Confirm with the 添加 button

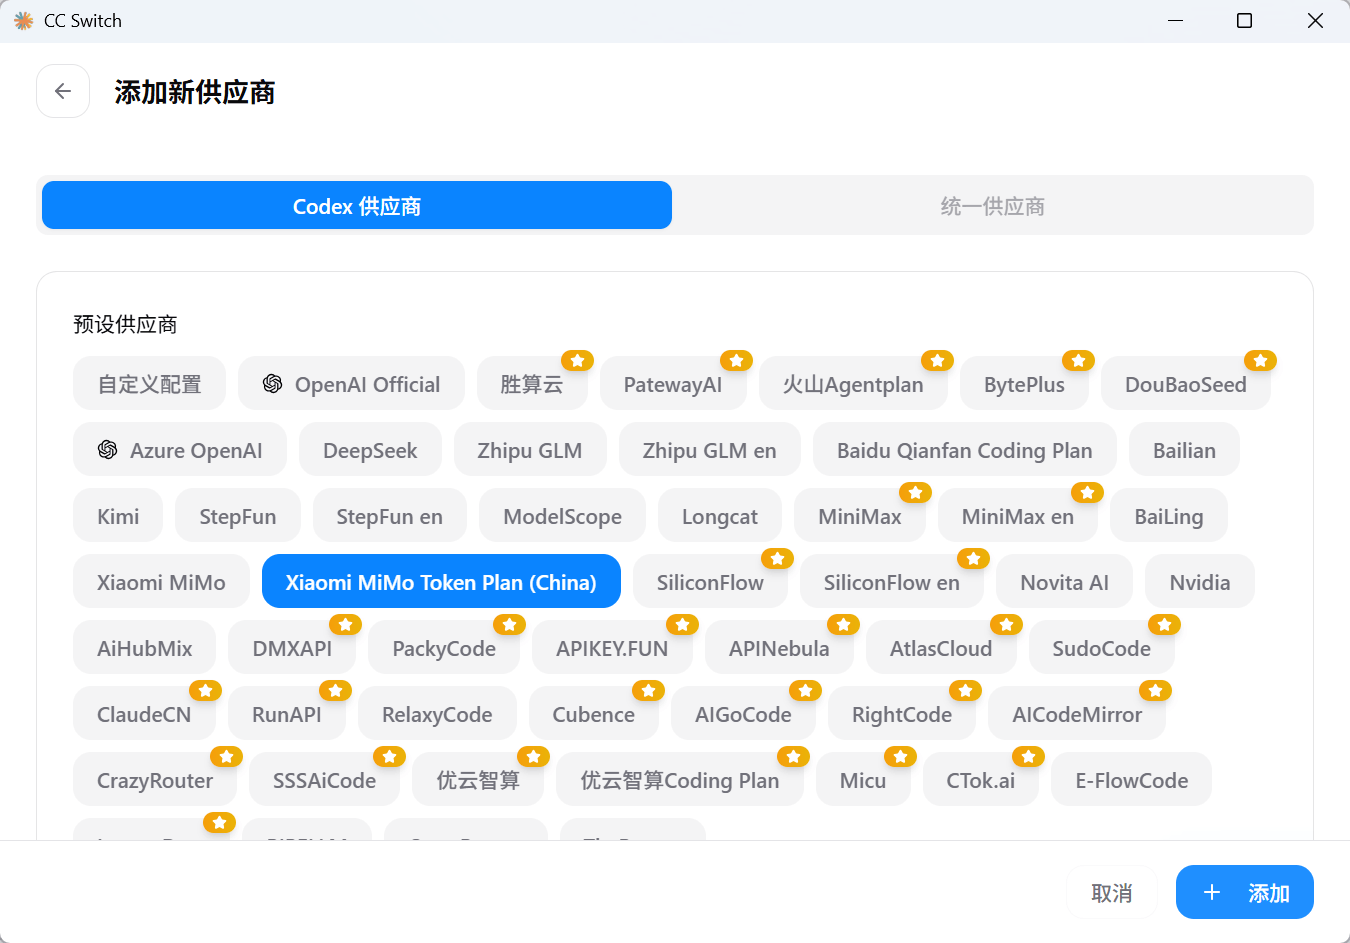[1245, 892]
